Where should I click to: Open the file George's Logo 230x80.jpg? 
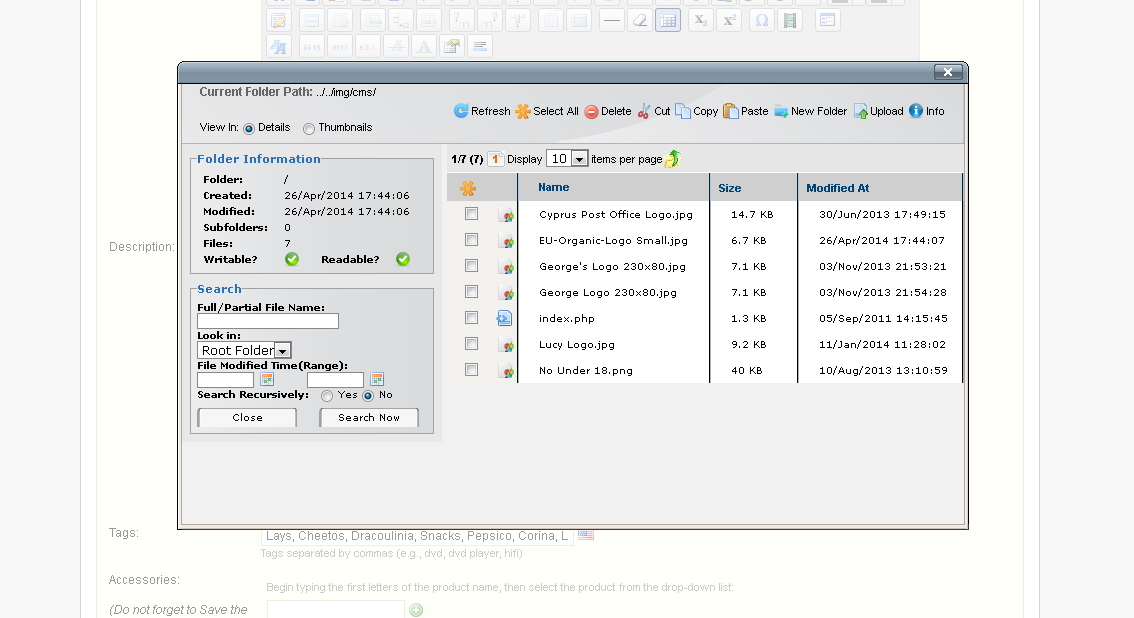612,267
